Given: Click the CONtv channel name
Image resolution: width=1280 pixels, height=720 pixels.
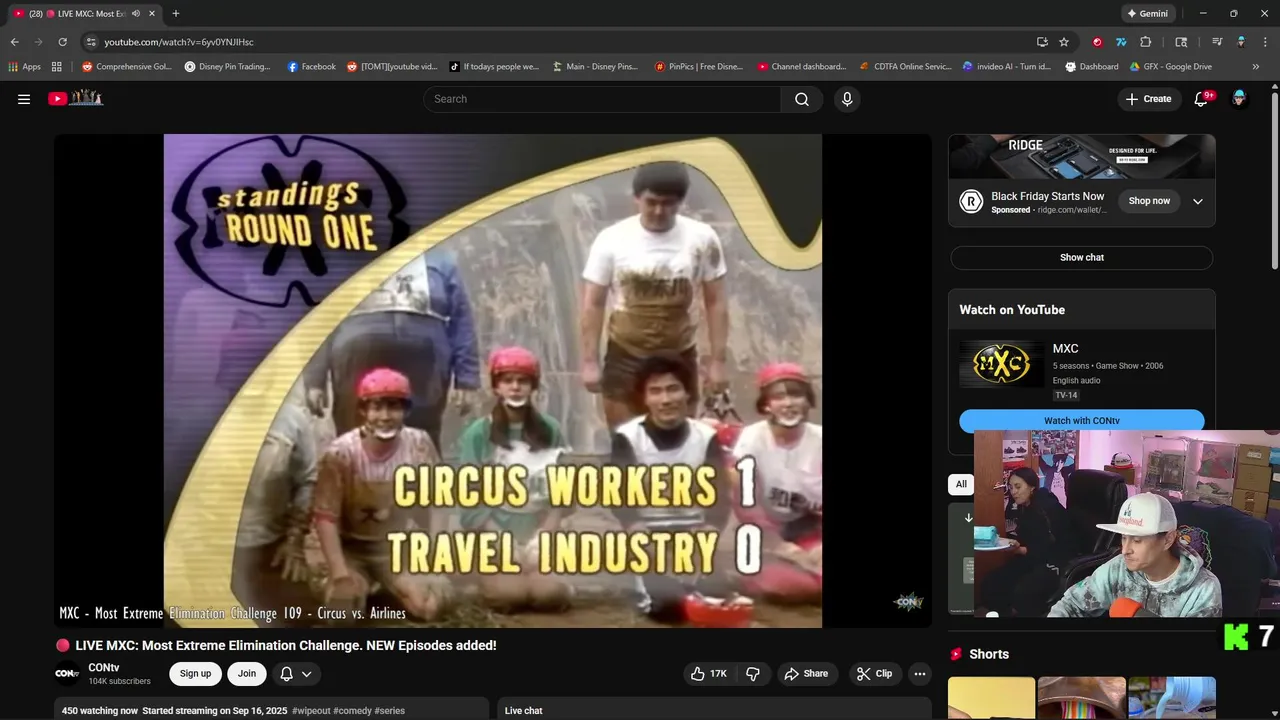Looking at the screenshot, I should point(104,667).
